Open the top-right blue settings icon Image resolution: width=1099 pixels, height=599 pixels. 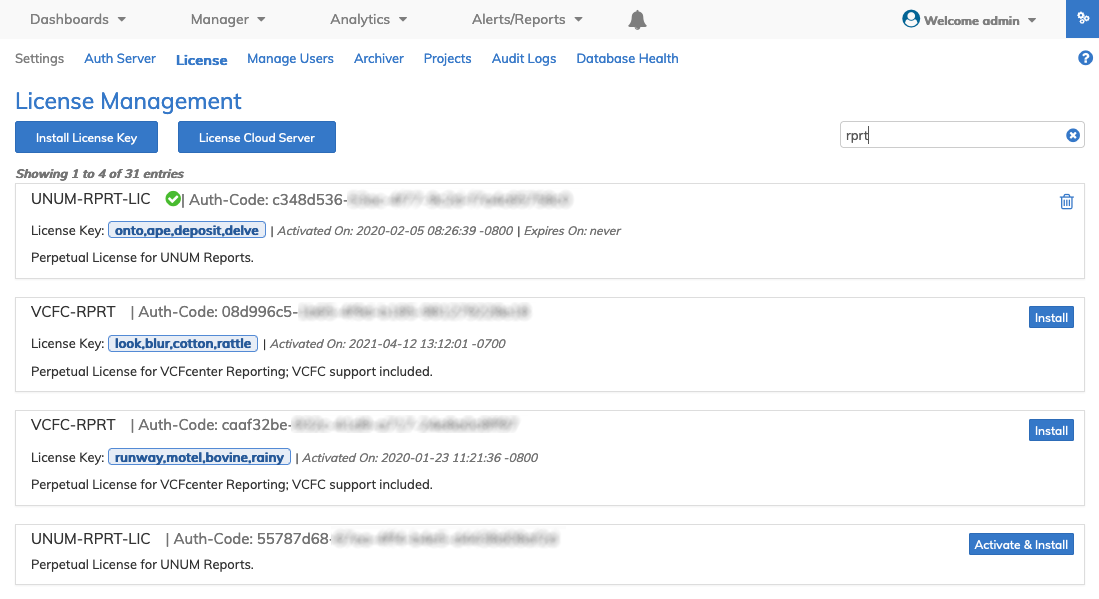point(1082,19)
